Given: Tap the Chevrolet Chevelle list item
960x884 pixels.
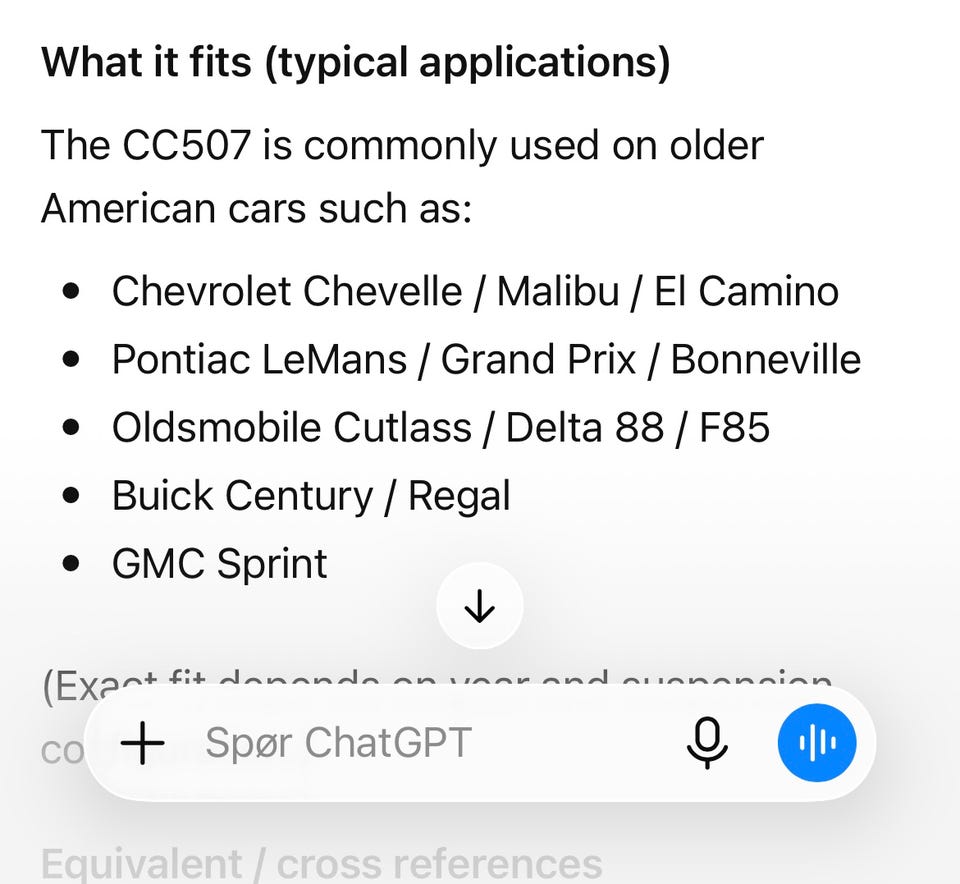Looking at the screenshot, I should pos(475,291).
